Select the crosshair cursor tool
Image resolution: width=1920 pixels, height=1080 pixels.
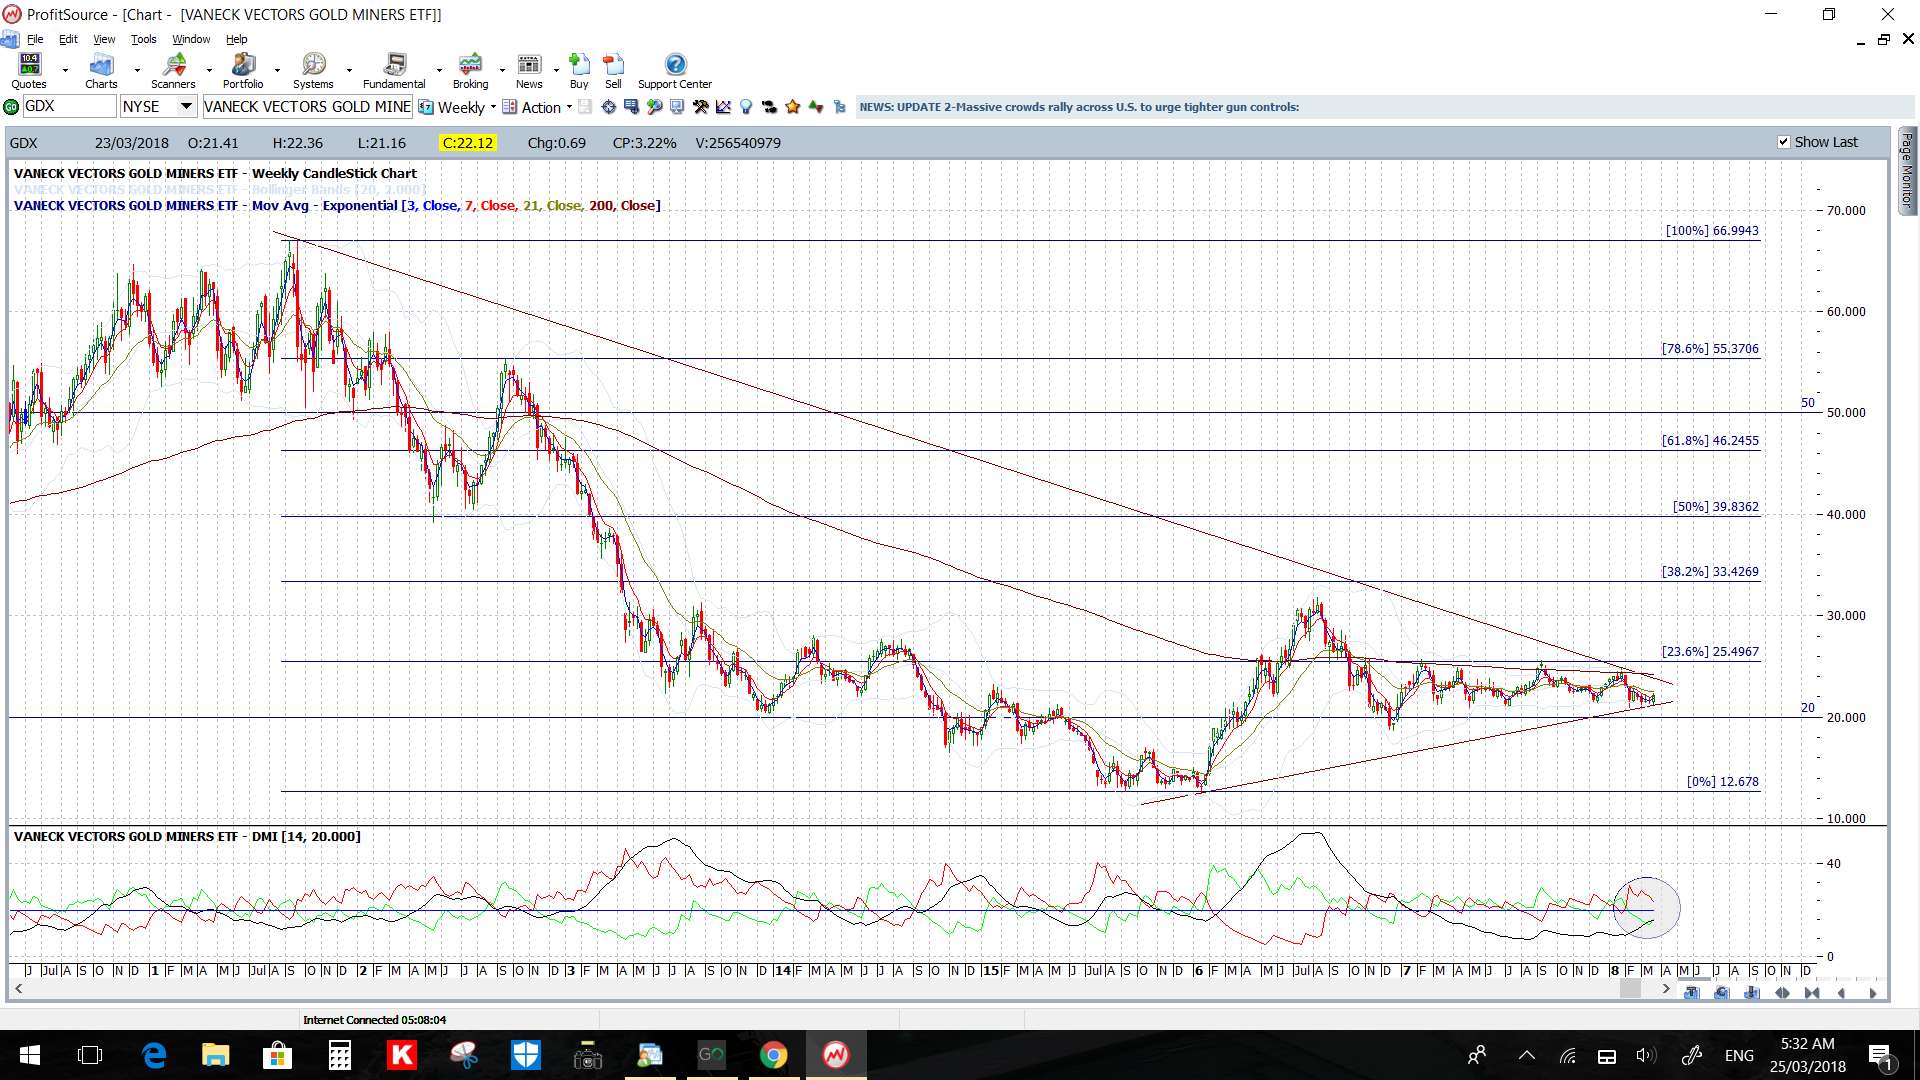click(608, 107)
